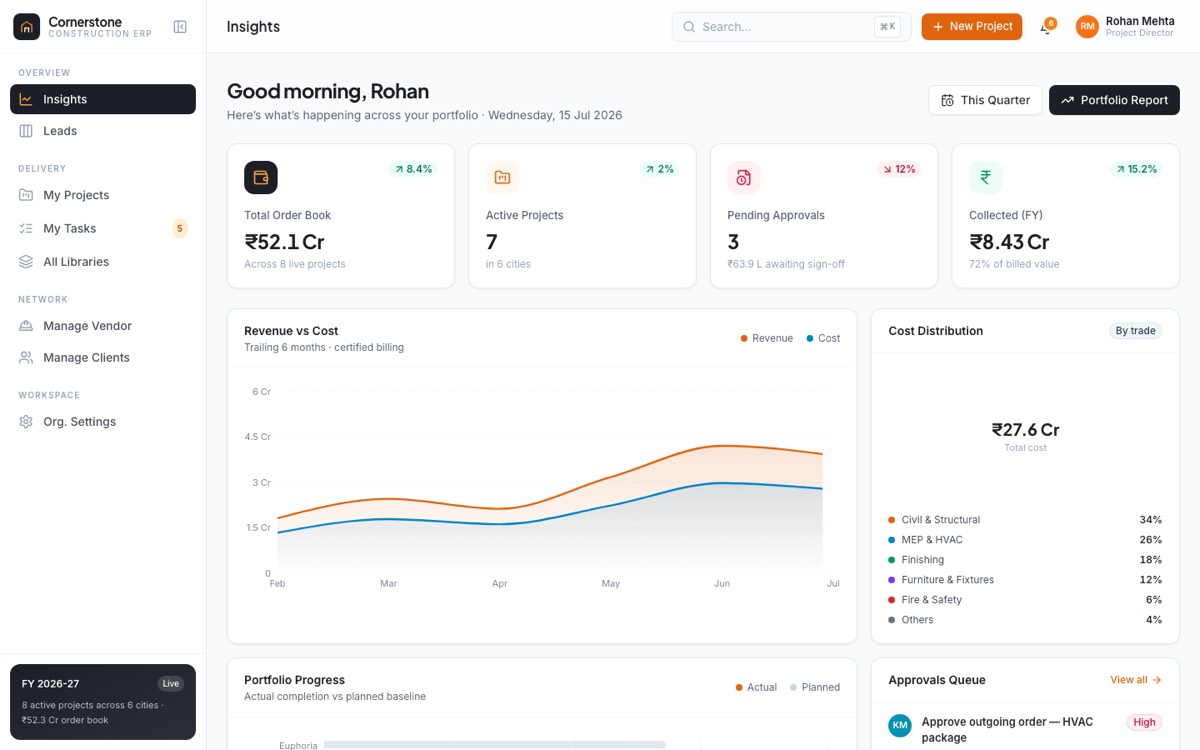
Task: Open the By trade filter chip
Action: tap(1135, 331)
